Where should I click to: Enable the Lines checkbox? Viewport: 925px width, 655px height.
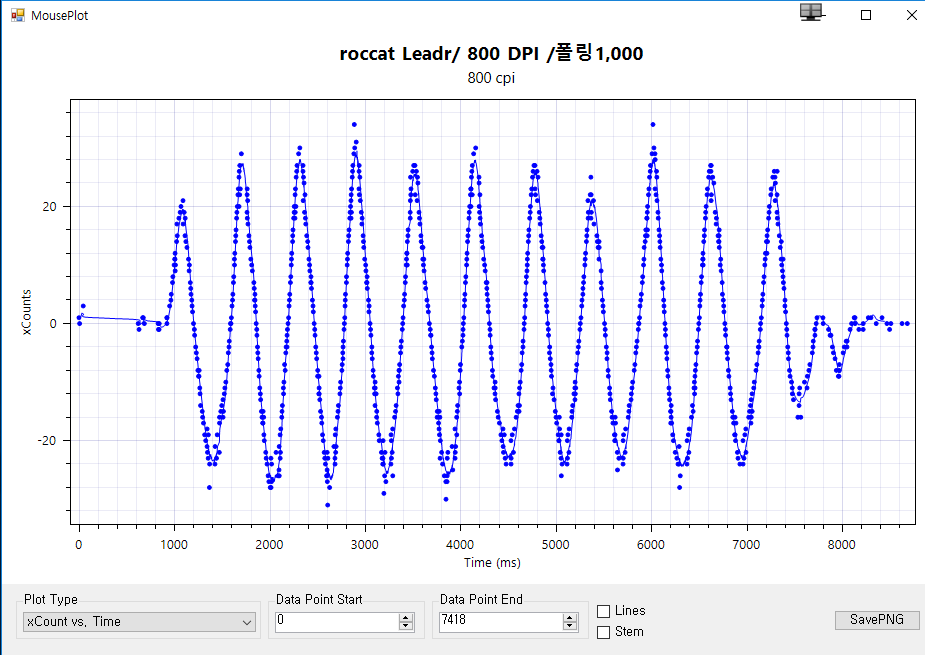[x=603, y=611]
